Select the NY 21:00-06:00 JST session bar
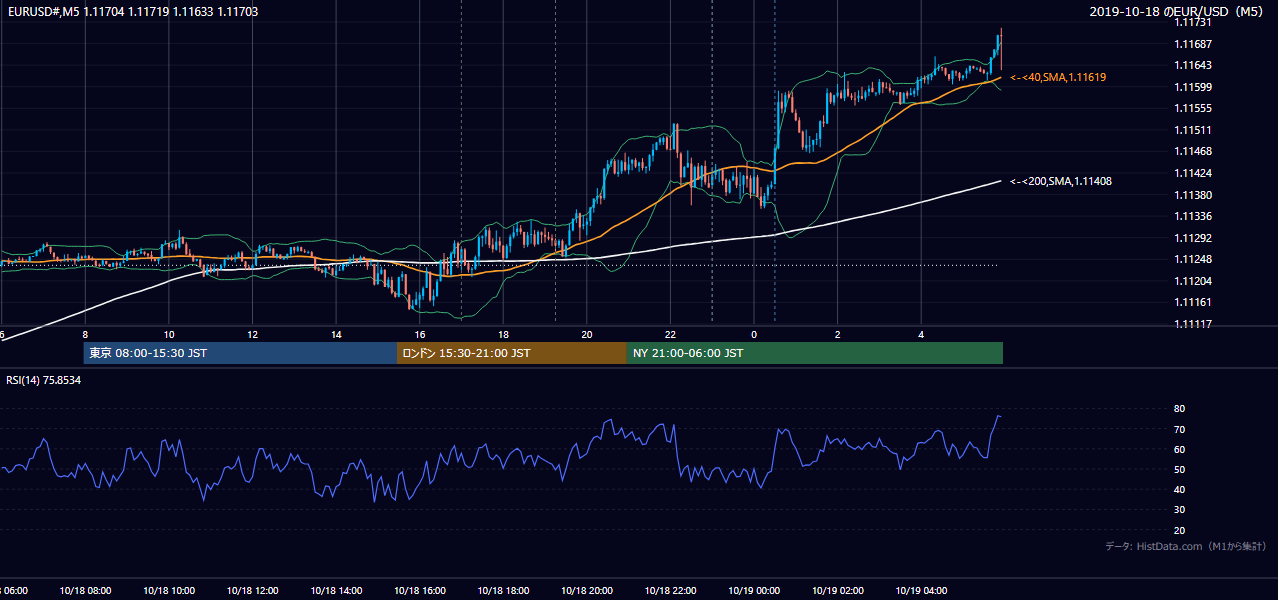Screen dimensions: 1278x600 815,353
